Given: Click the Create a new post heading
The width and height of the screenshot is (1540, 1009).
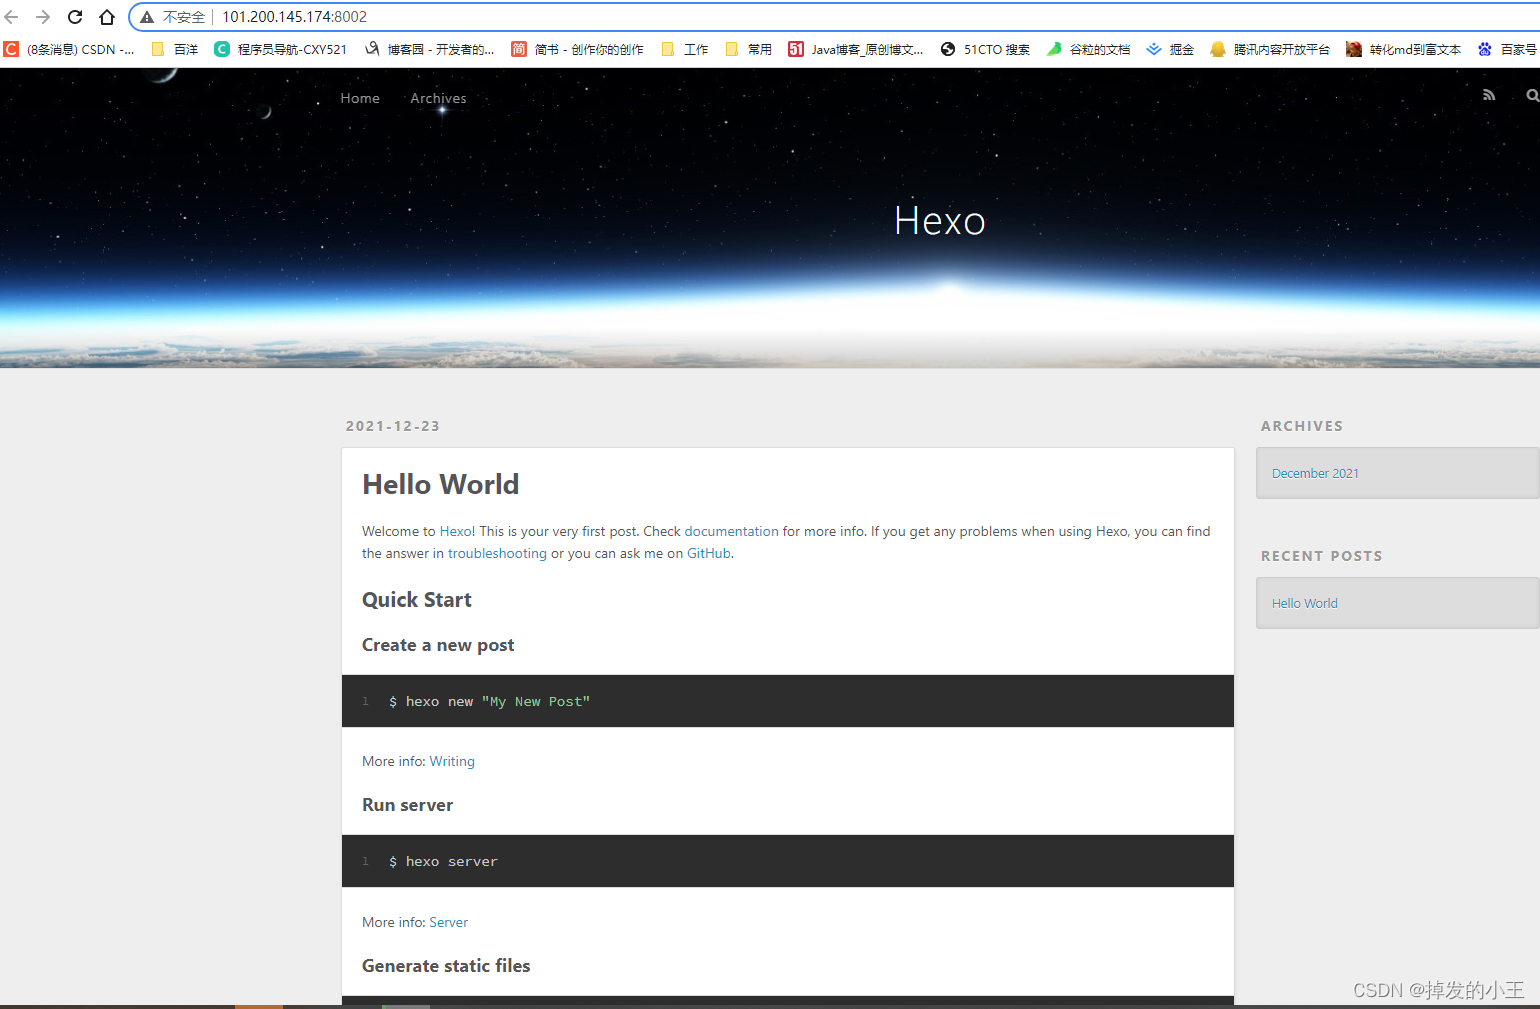Looking at the screenshot, I should tap(438, 645).
